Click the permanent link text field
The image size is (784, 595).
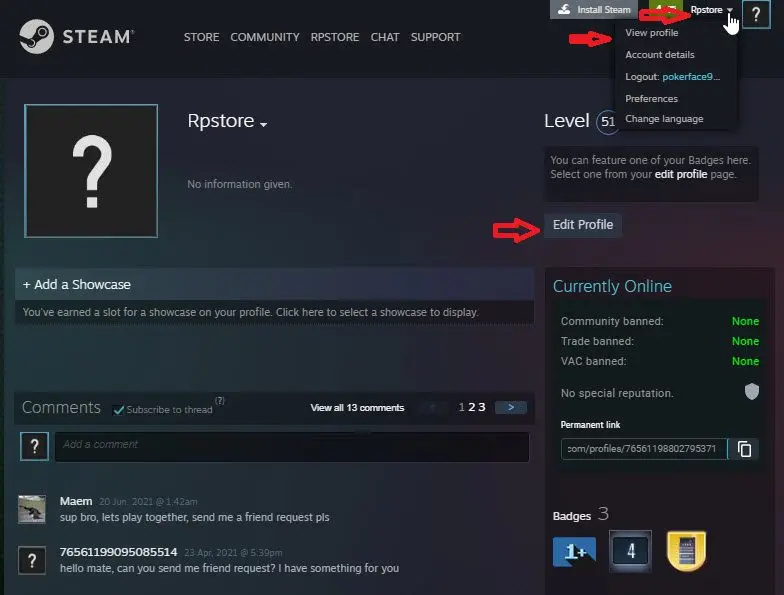click(x=644, y=448)
